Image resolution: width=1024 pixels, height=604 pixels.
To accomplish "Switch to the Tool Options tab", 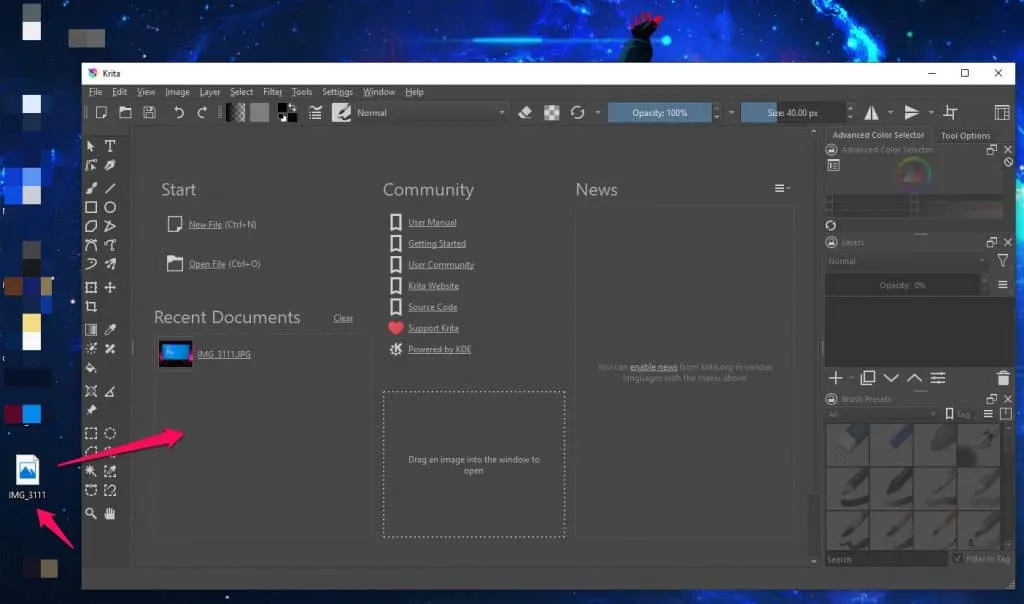I will coord(965,136).
